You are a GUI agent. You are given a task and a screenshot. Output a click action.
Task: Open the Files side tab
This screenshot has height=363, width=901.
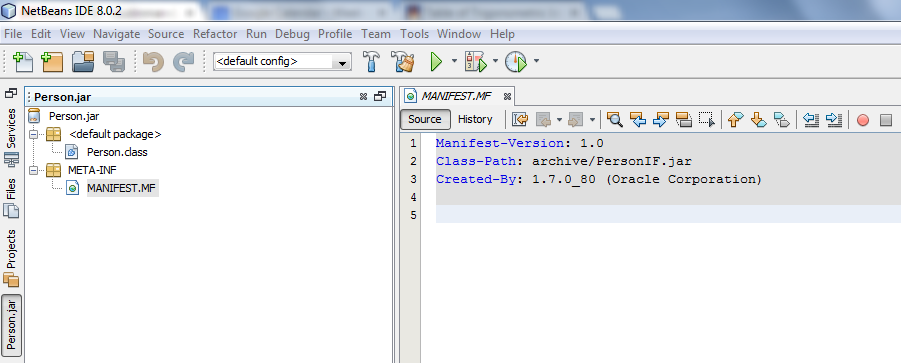[11, 198]
